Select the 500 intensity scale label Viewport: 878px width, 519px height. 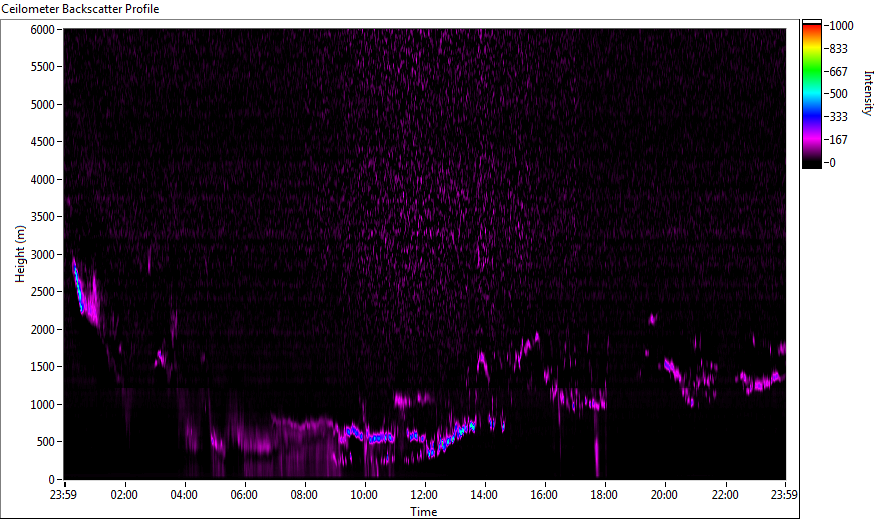pyautogui.click(x=839, y=94)
